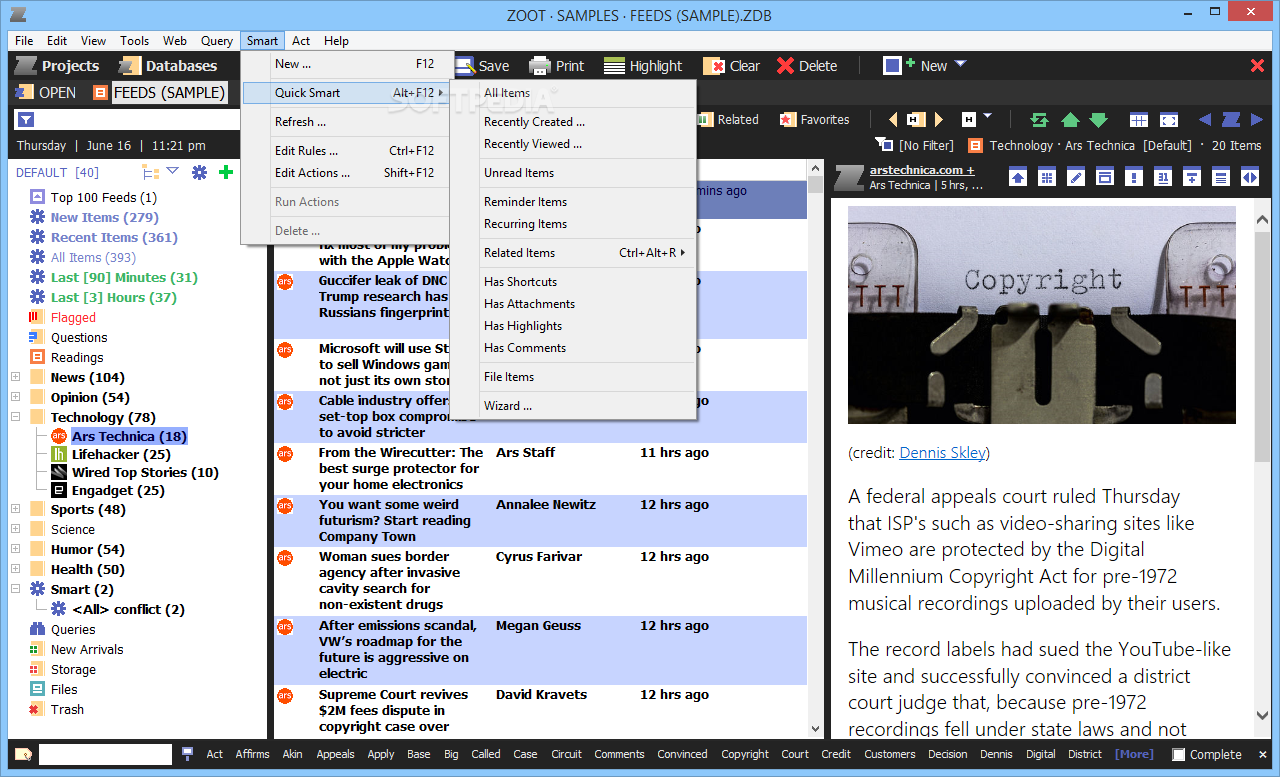Click the Clear toolbar button
This screenshot has height=777, width=1280.
coord(731,66)
